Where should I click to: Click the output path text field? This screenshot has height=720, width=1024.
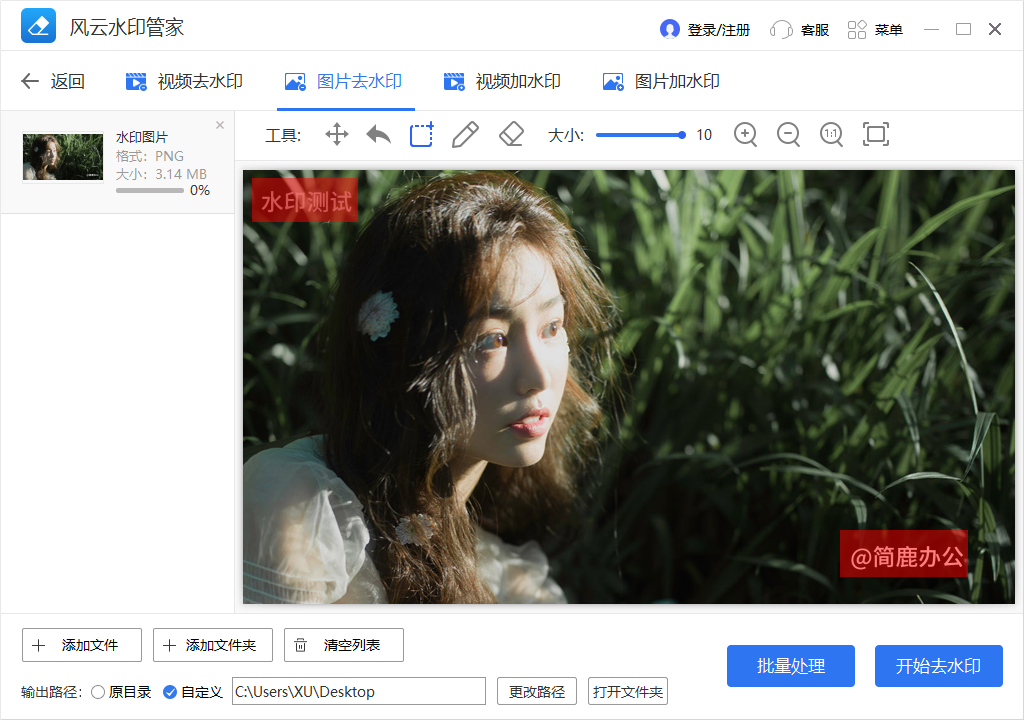pos(358,692)
